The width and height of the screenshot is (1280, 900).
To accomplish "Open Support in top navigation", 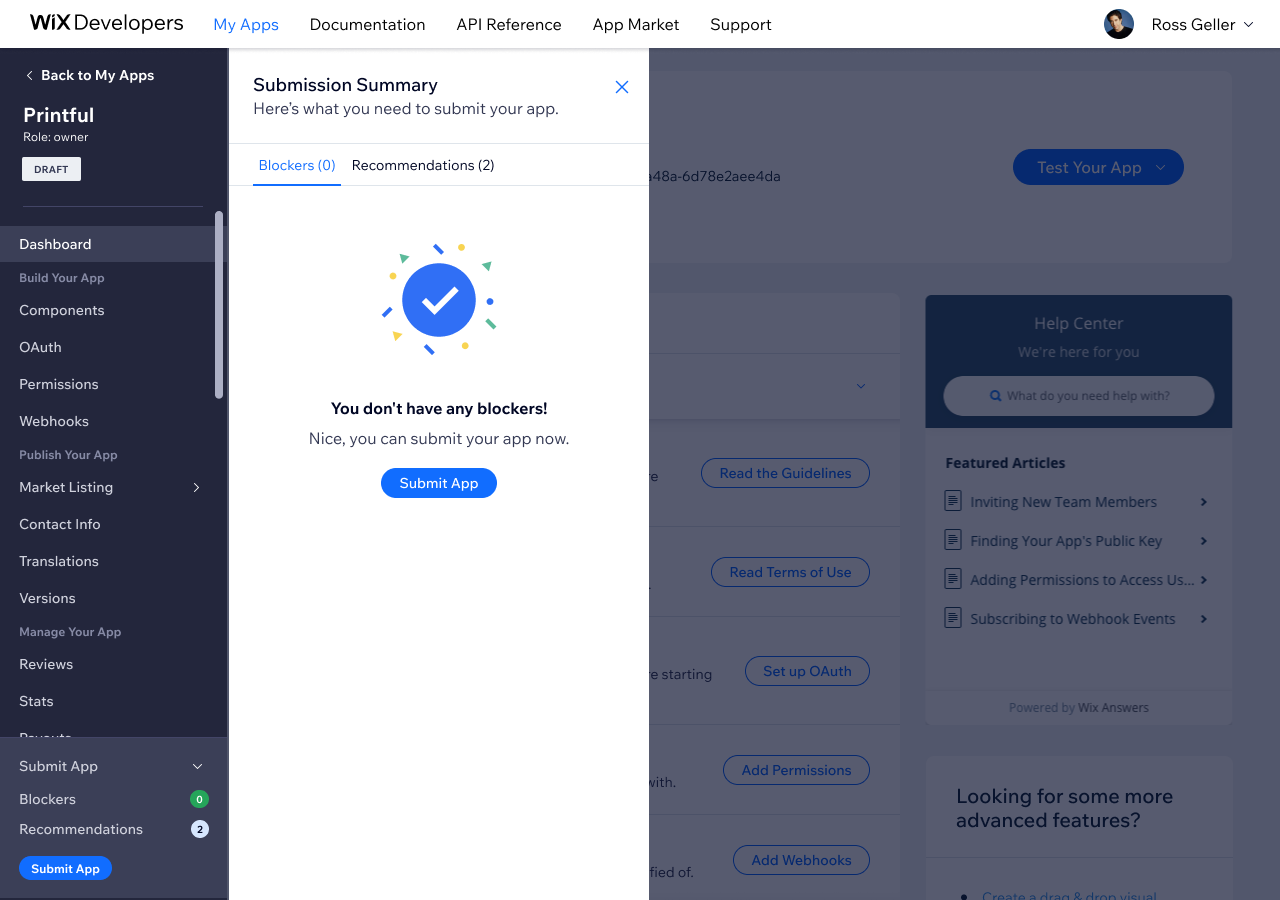I will coord(741,24).
